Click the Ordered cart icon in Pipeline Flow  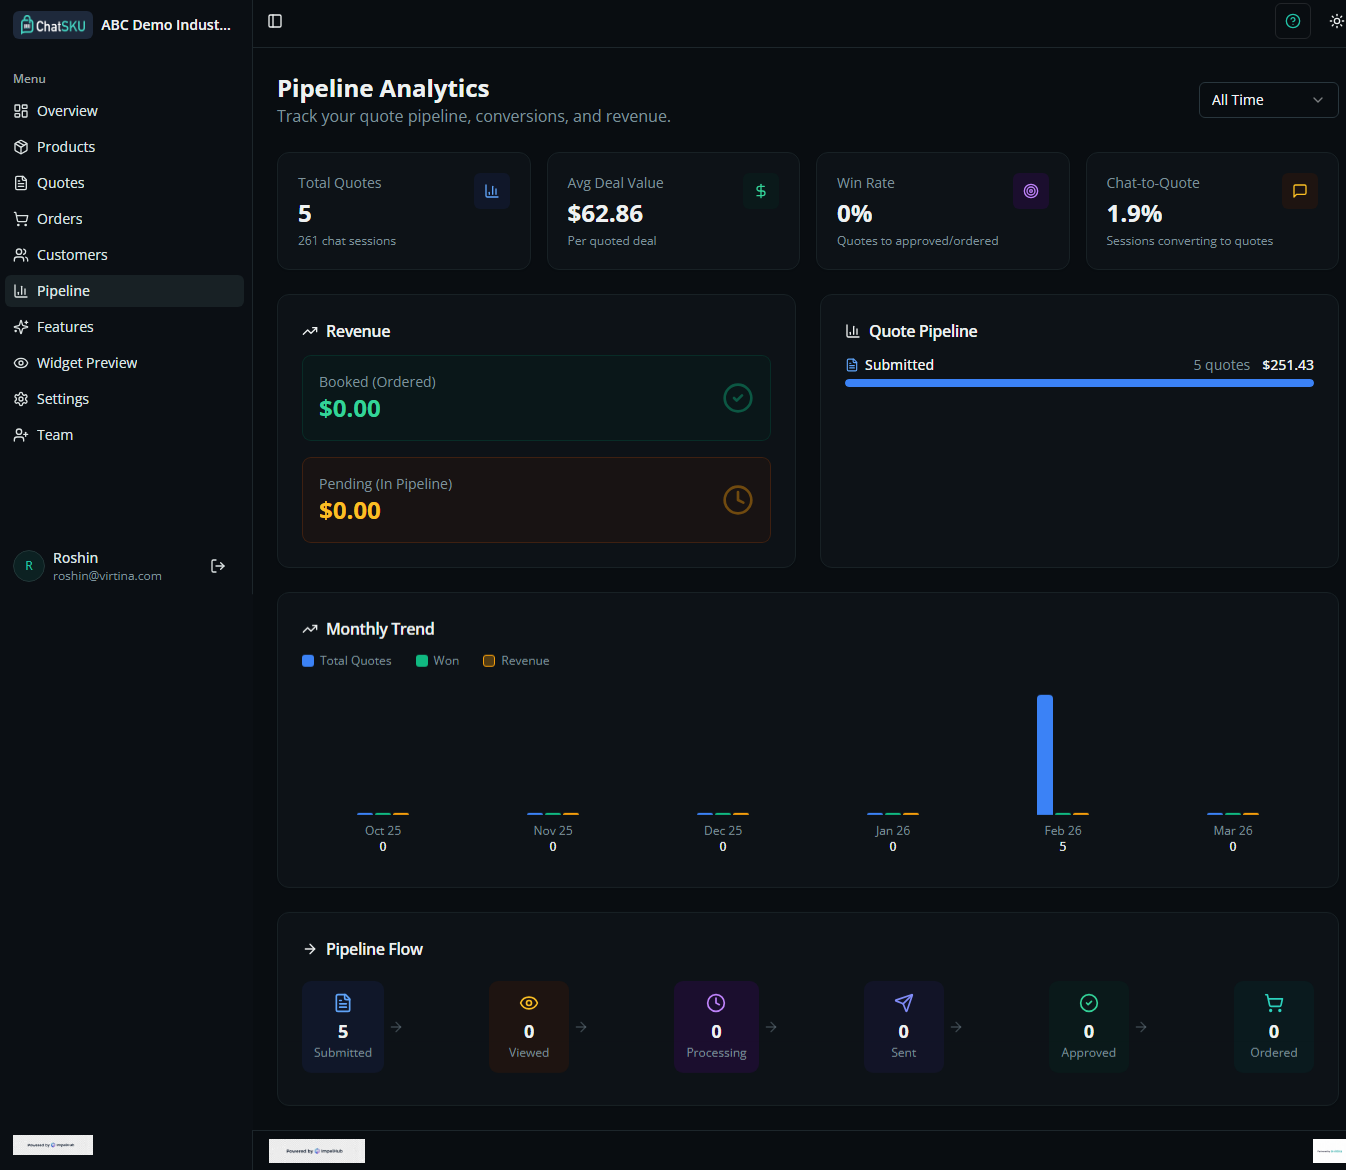[1274, 1002]
